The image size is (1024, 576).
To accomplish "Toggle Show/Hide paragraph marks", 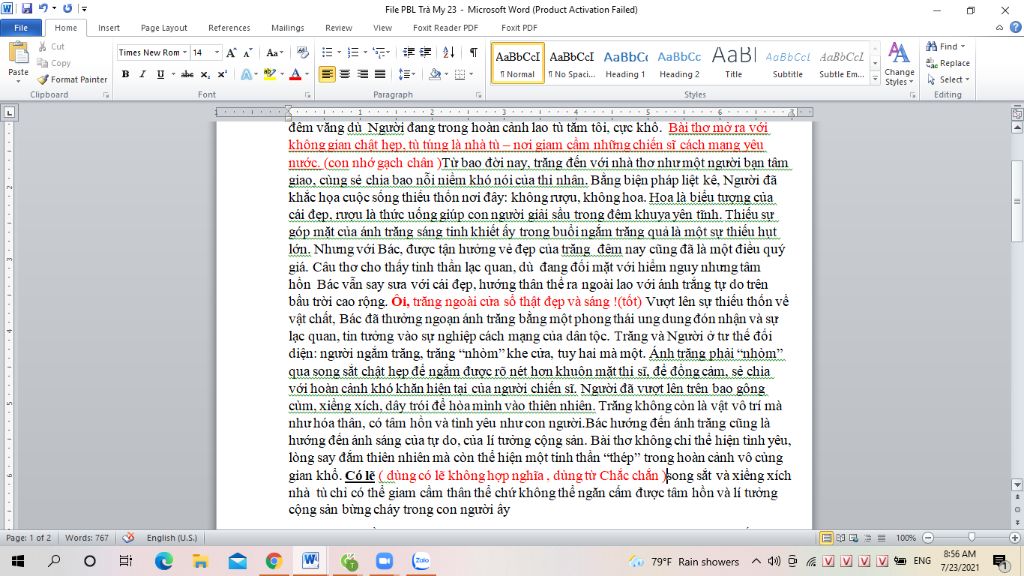I will tap(473, 52).
